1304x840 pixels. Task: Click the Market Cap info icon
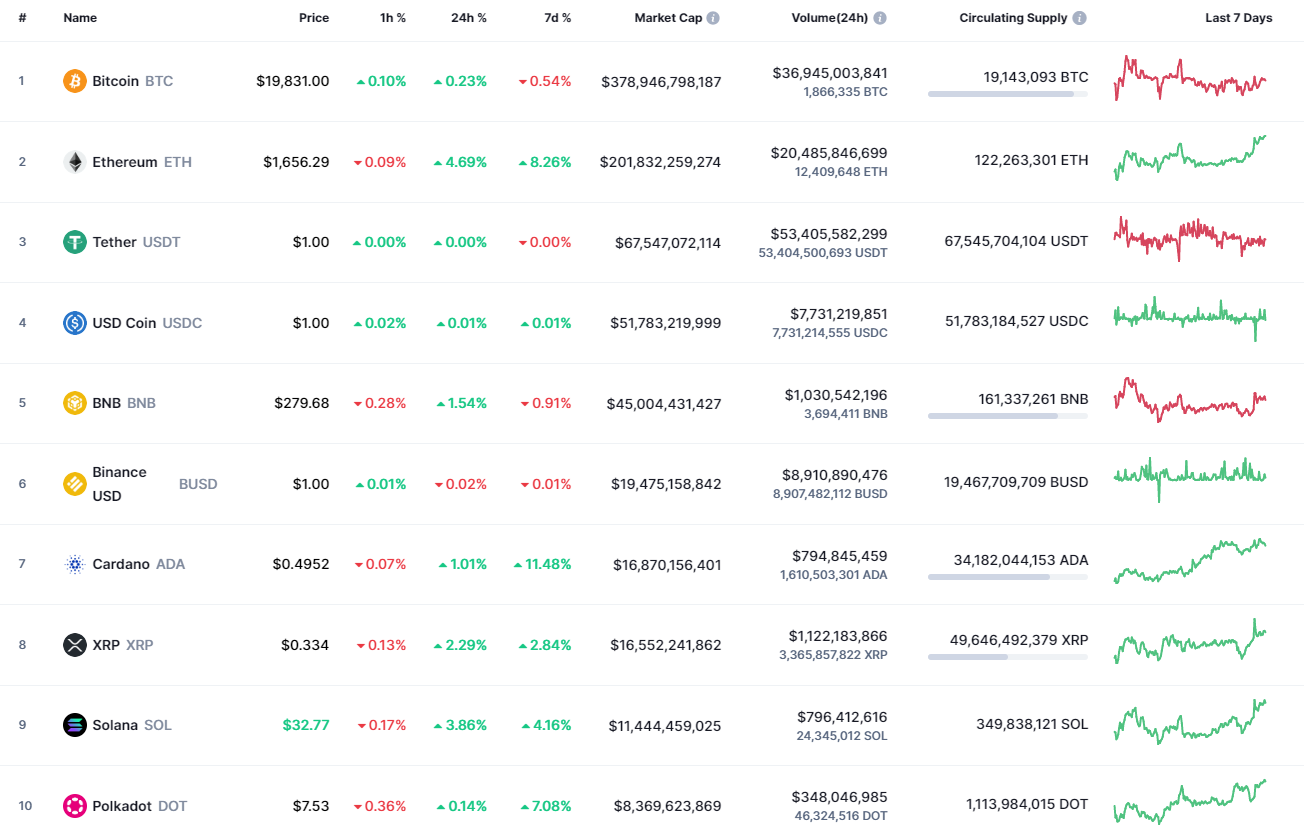point(713,18)
